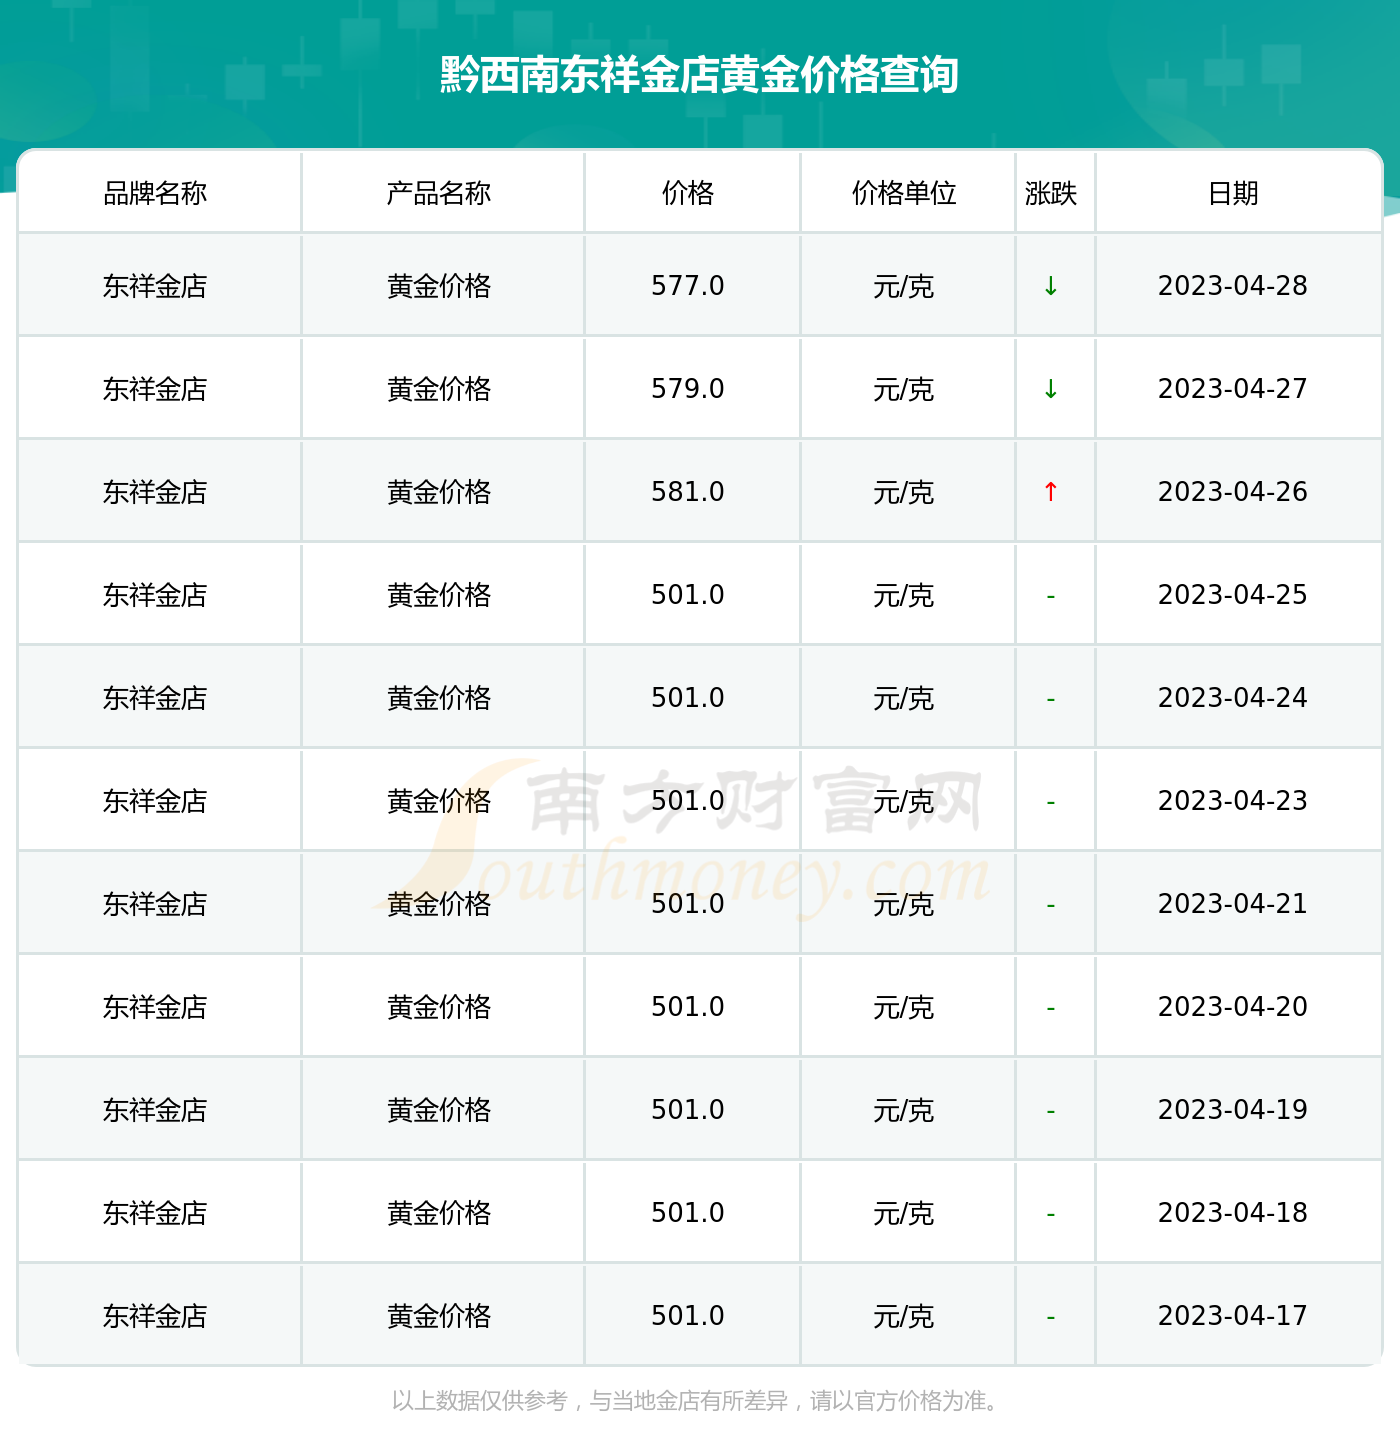Select date 2023-04-21
This screenshot has width=1400, height=1455.
[x=1233, y=904]
